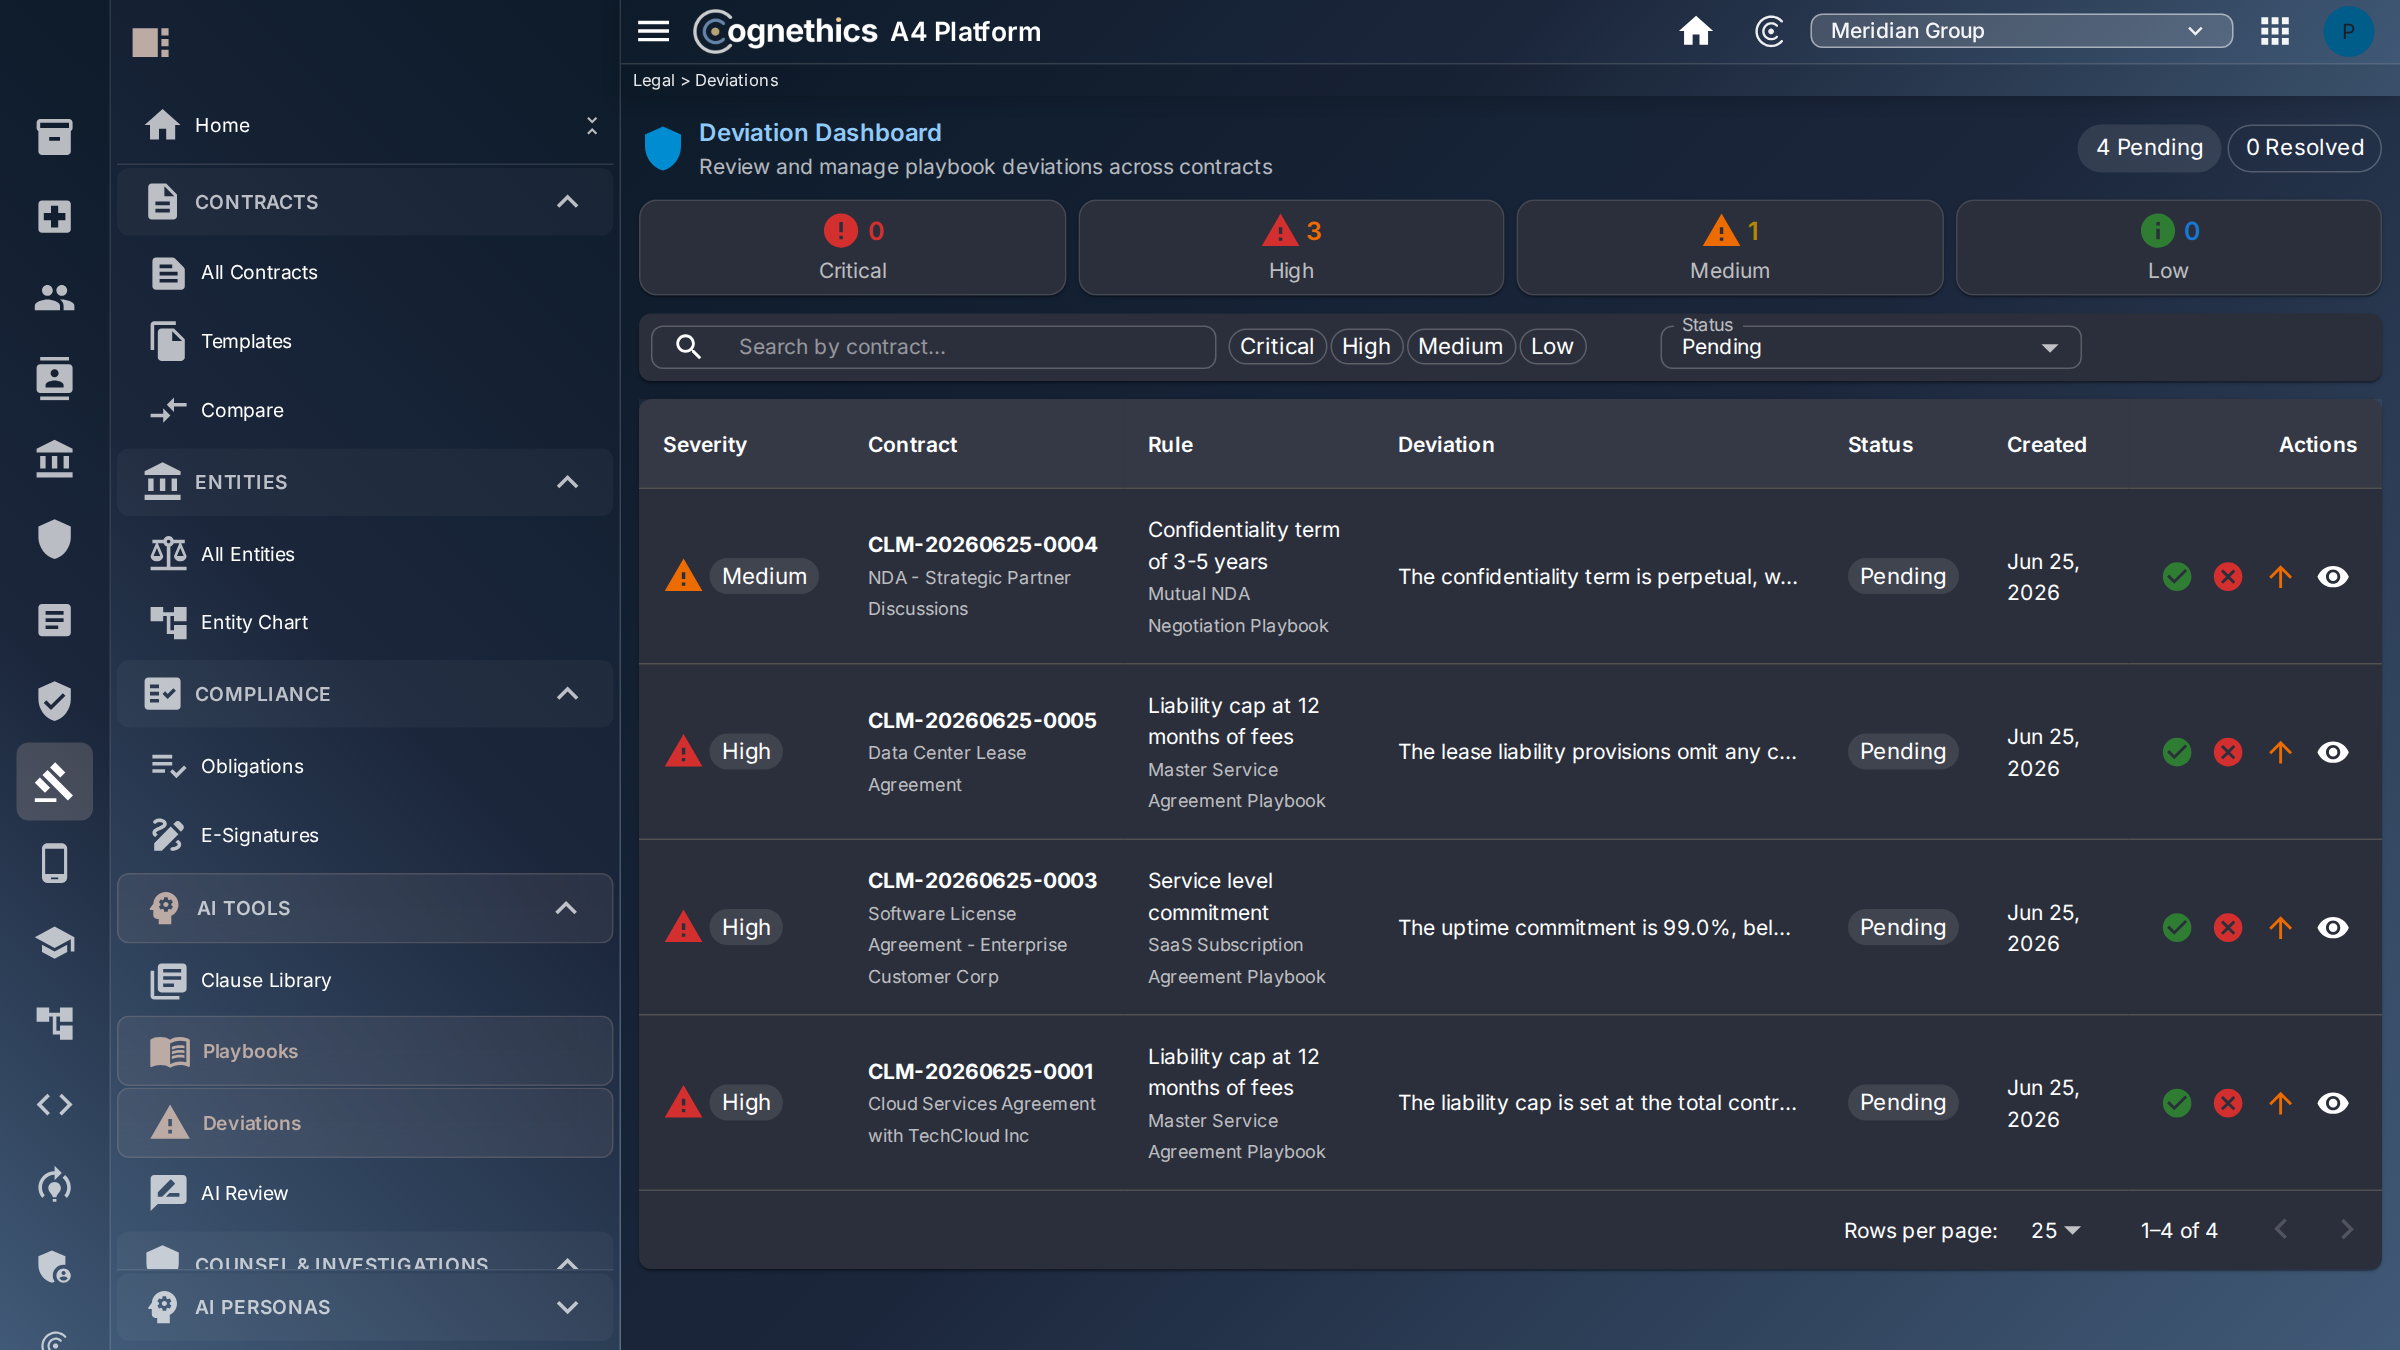Viewport: 2400px width, 1350px height.
Task: Open the Meridian Group organization dropdown
Action: (2021, 31)
